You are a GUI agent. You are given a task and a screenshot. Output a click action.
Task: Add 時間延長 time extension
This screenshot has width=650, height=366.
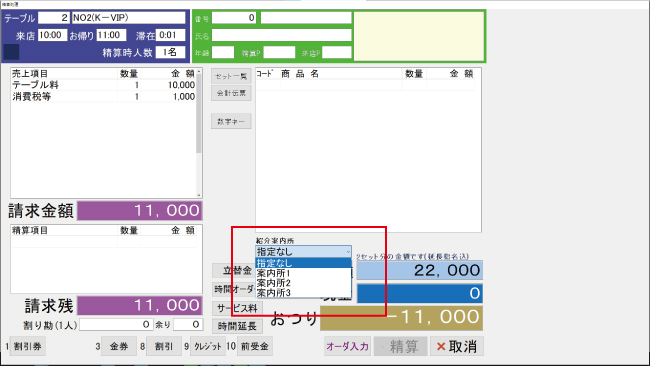coord(237,326)
